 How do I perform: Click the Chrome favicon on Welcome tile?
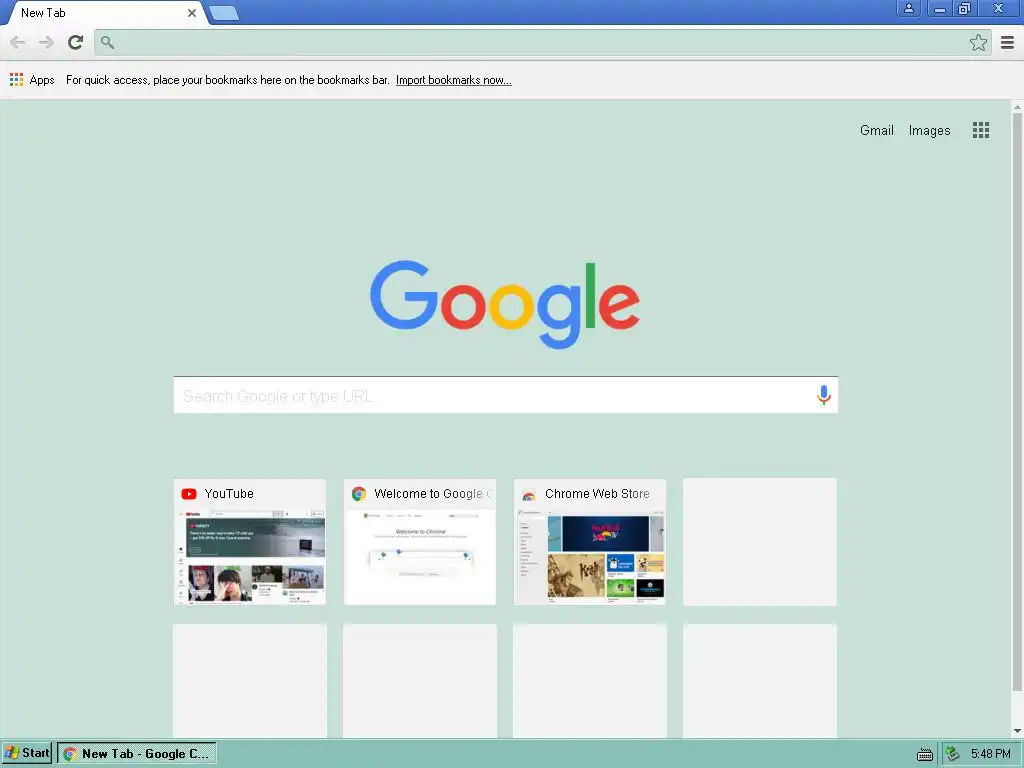[x=359, y=494]
